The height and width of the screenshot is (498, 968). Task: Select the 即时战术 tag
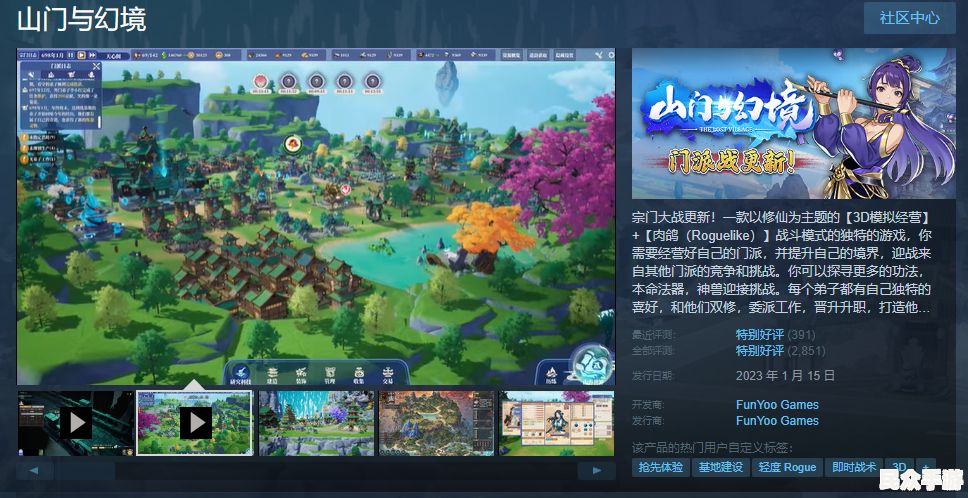(x=854, y=467)
